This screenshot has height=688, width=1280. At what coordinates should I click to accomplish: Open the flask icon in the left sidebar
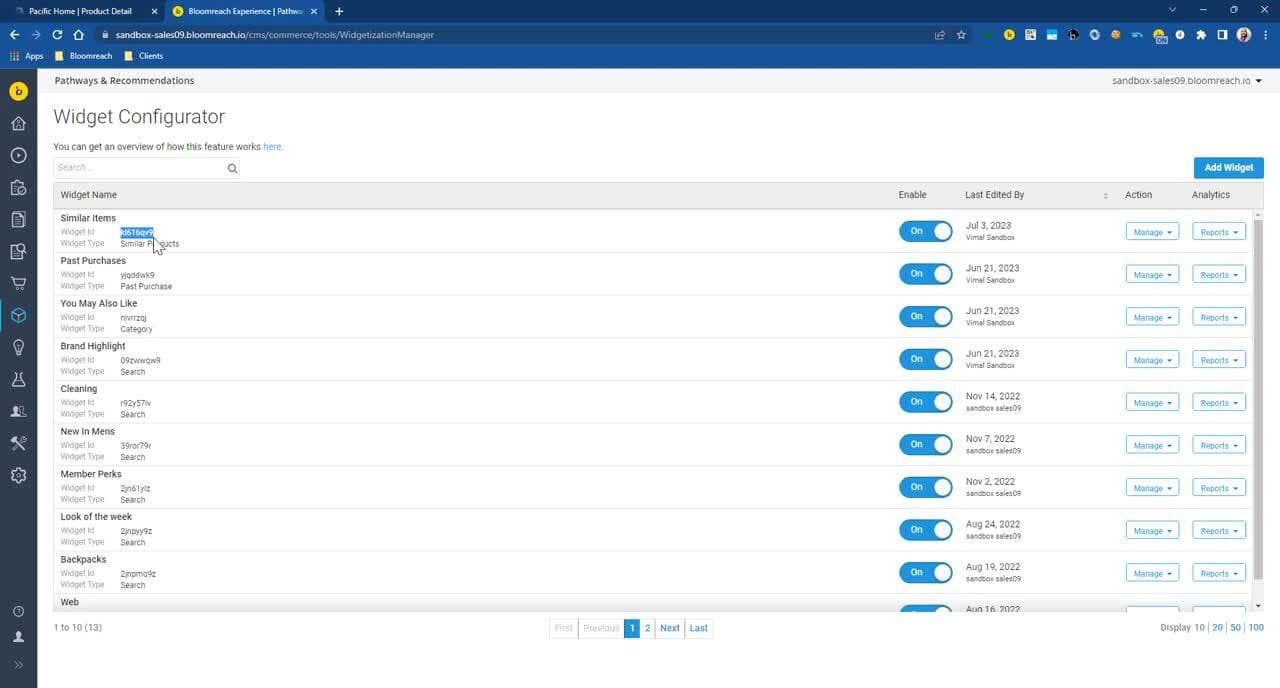pos(18,380)
